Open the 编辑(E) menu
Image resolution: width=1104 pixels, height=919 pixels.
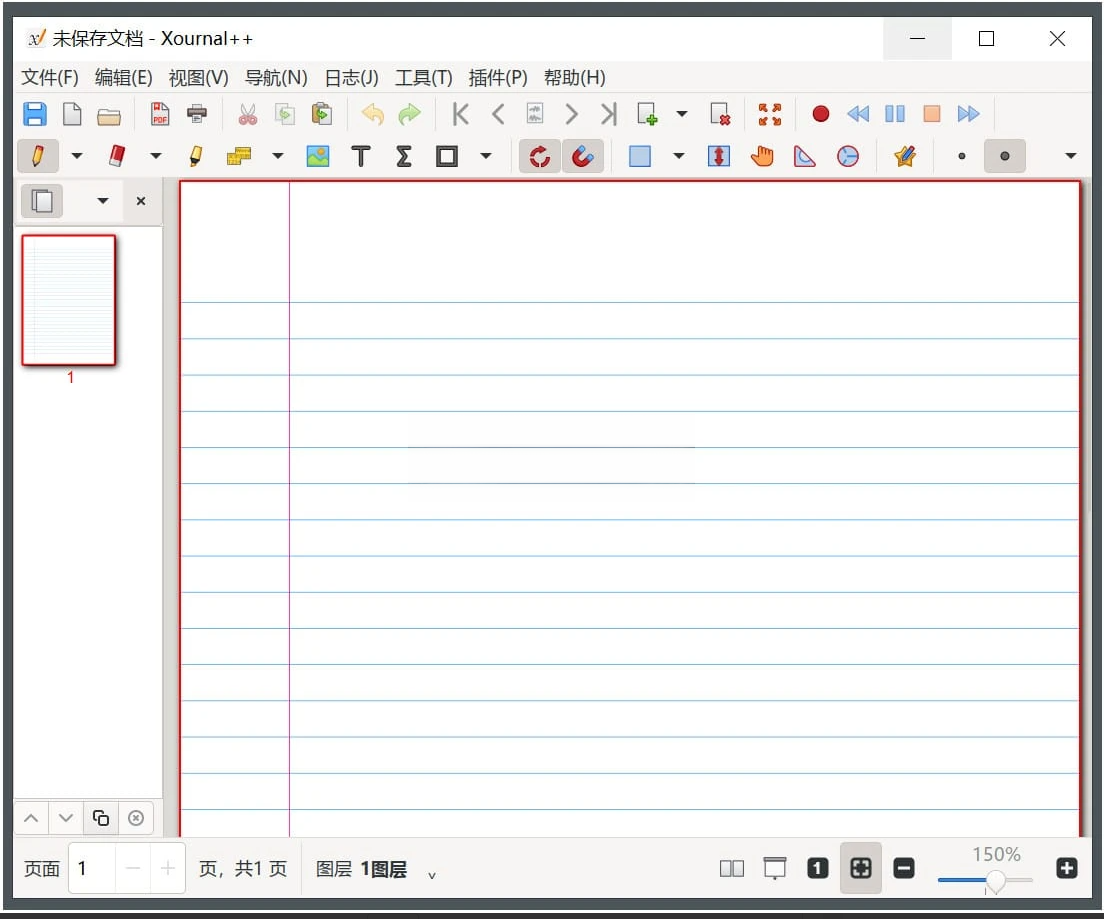123,77
